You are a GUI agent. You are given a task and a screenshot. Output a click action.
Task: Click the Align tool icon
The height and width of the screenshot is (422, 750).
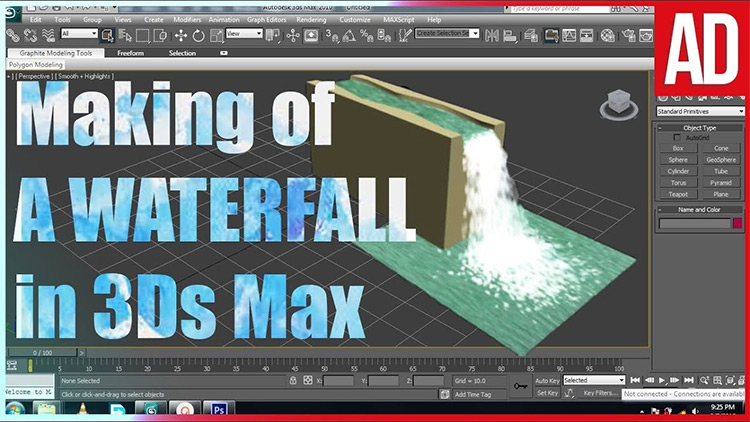pos(510,35)
